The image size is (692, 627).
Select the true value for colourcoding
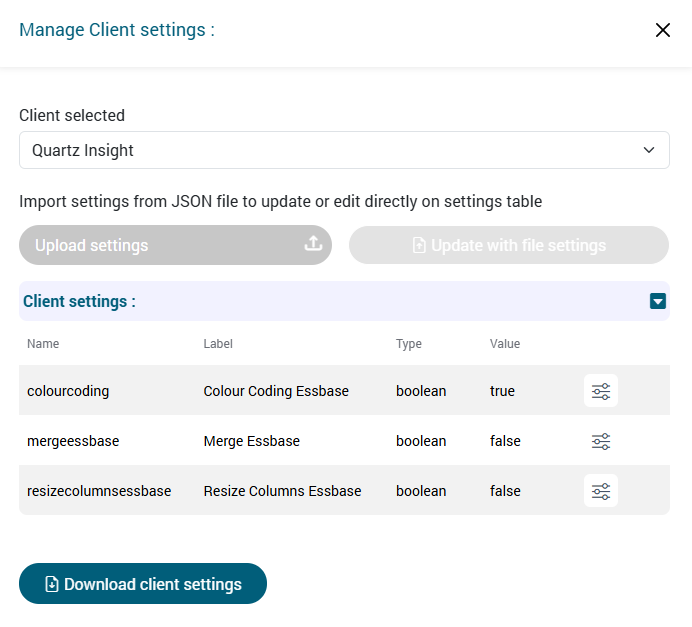[x=502, y=391]
